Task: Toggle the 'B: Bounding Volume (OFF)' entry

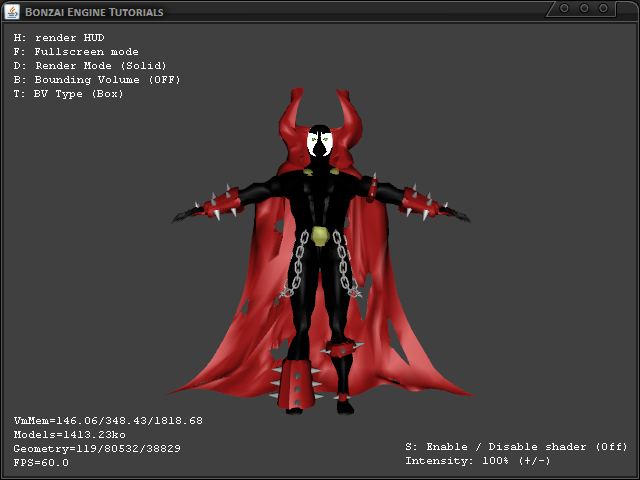Action: click(x=97, y=80)
